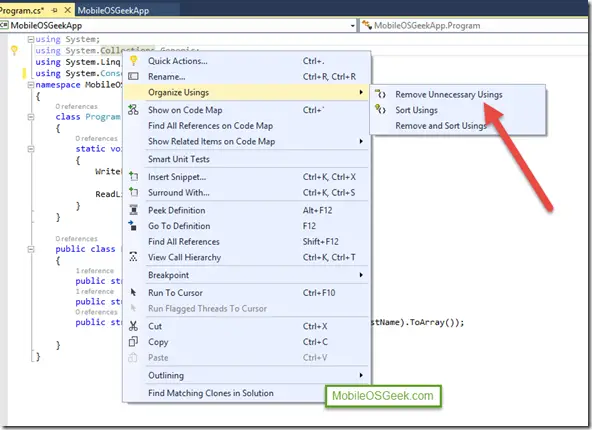This screenshot has height=430, width=592.
Task: Expand the Organize Usings submenu arrow
Action: click(x=361, y=92)
